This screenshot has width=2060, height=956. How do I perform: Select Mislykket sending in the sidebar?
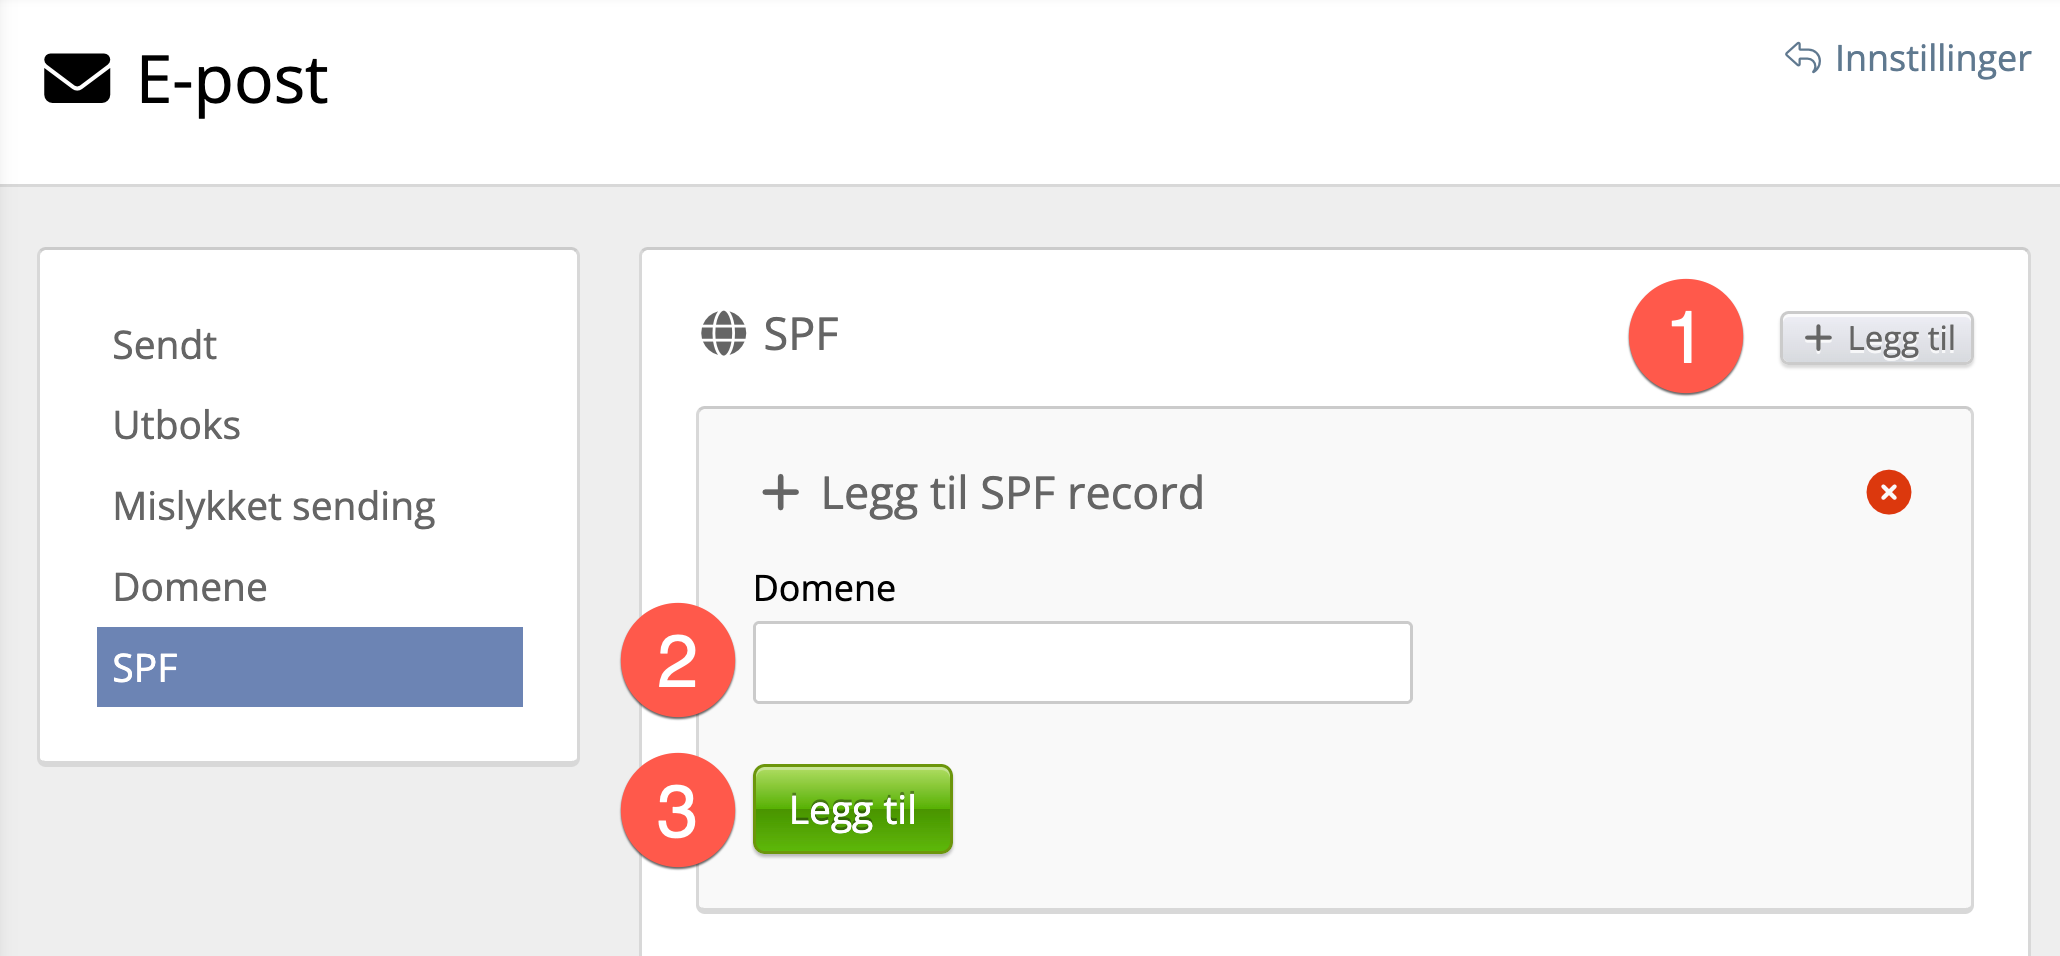[x=274, y=506]
